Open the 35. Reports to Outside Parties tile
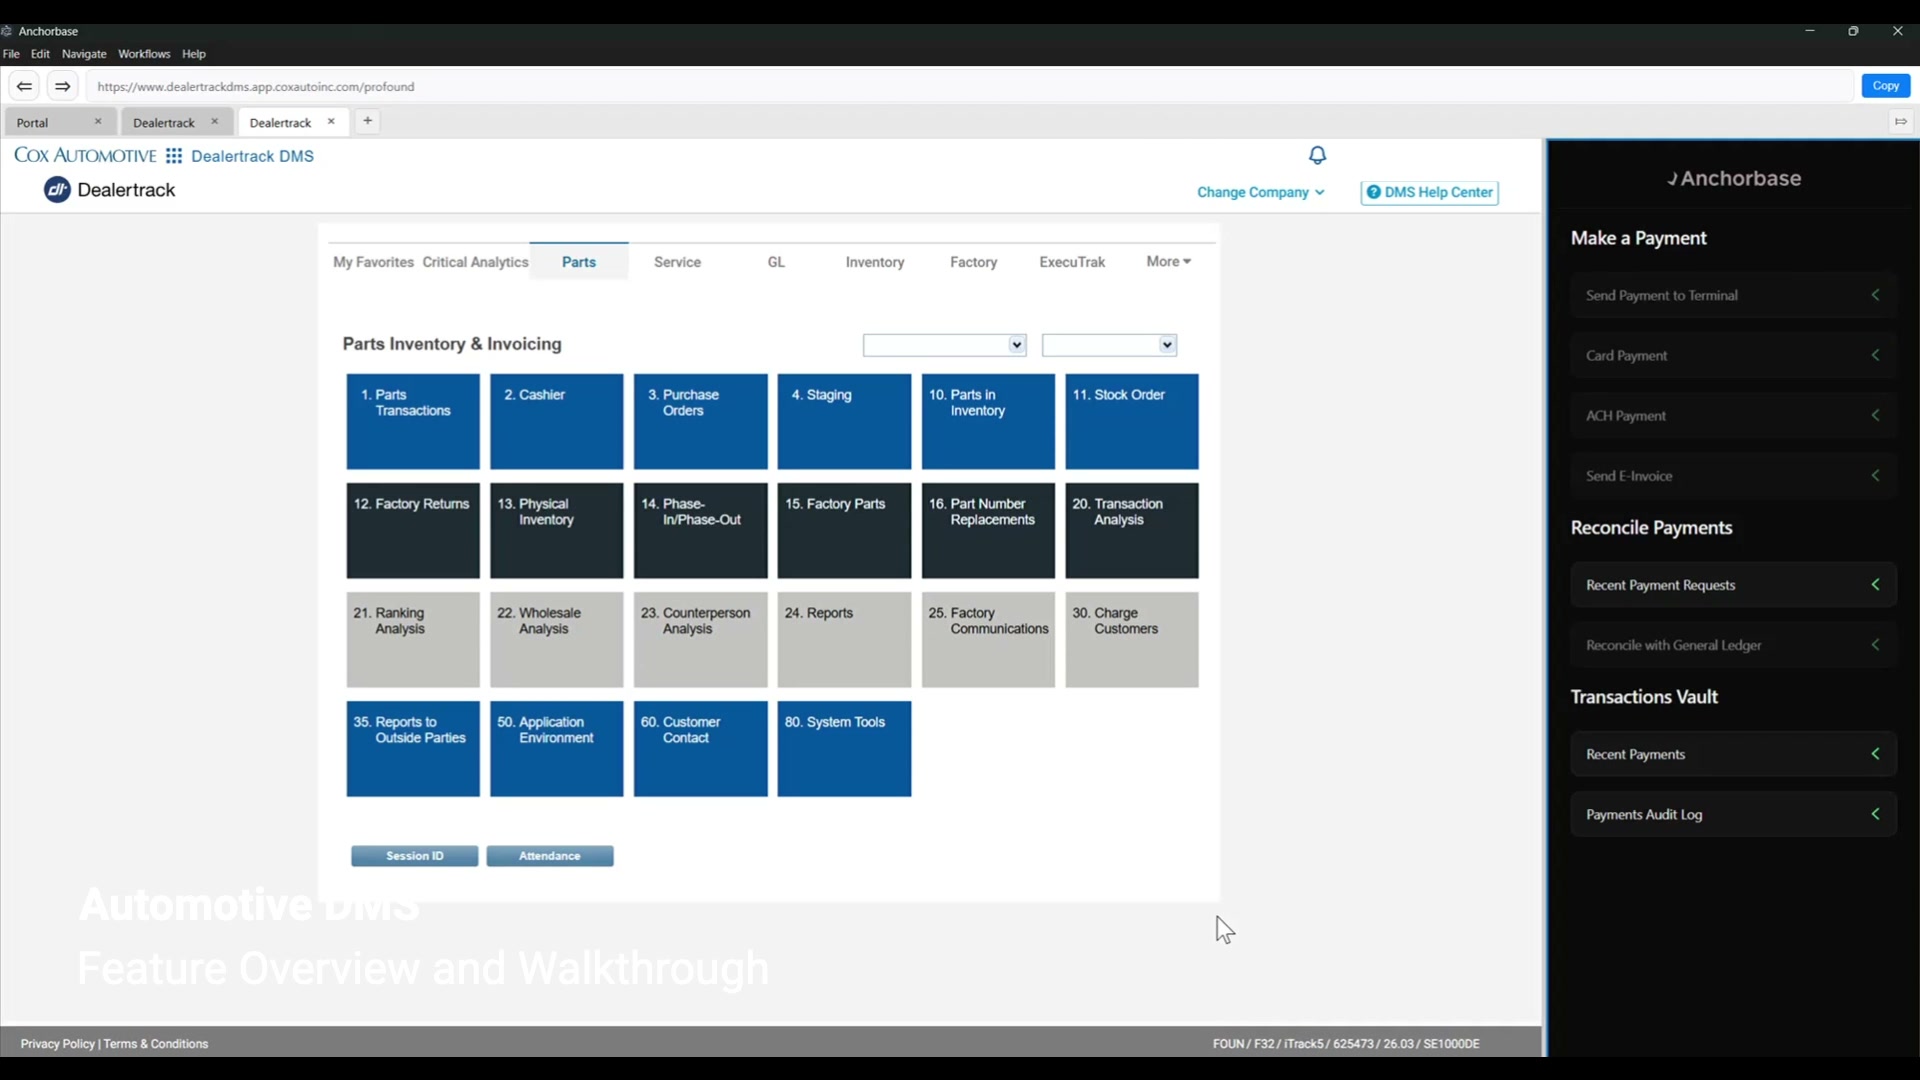 pos(413,748)
